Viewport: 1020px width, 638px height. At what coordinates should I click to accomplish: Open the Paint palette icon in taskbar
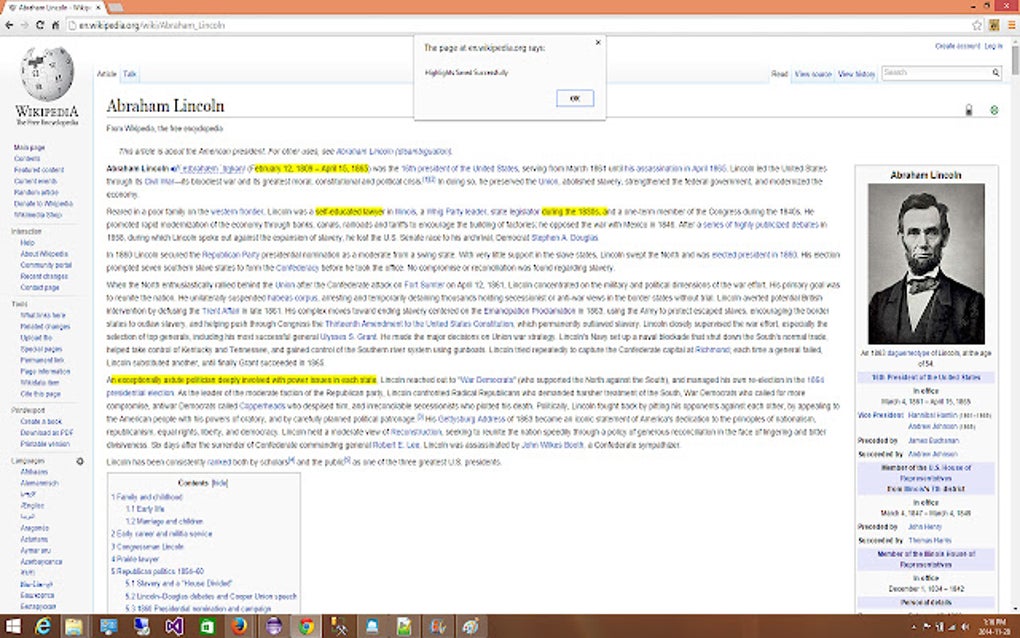click(470, 626)
